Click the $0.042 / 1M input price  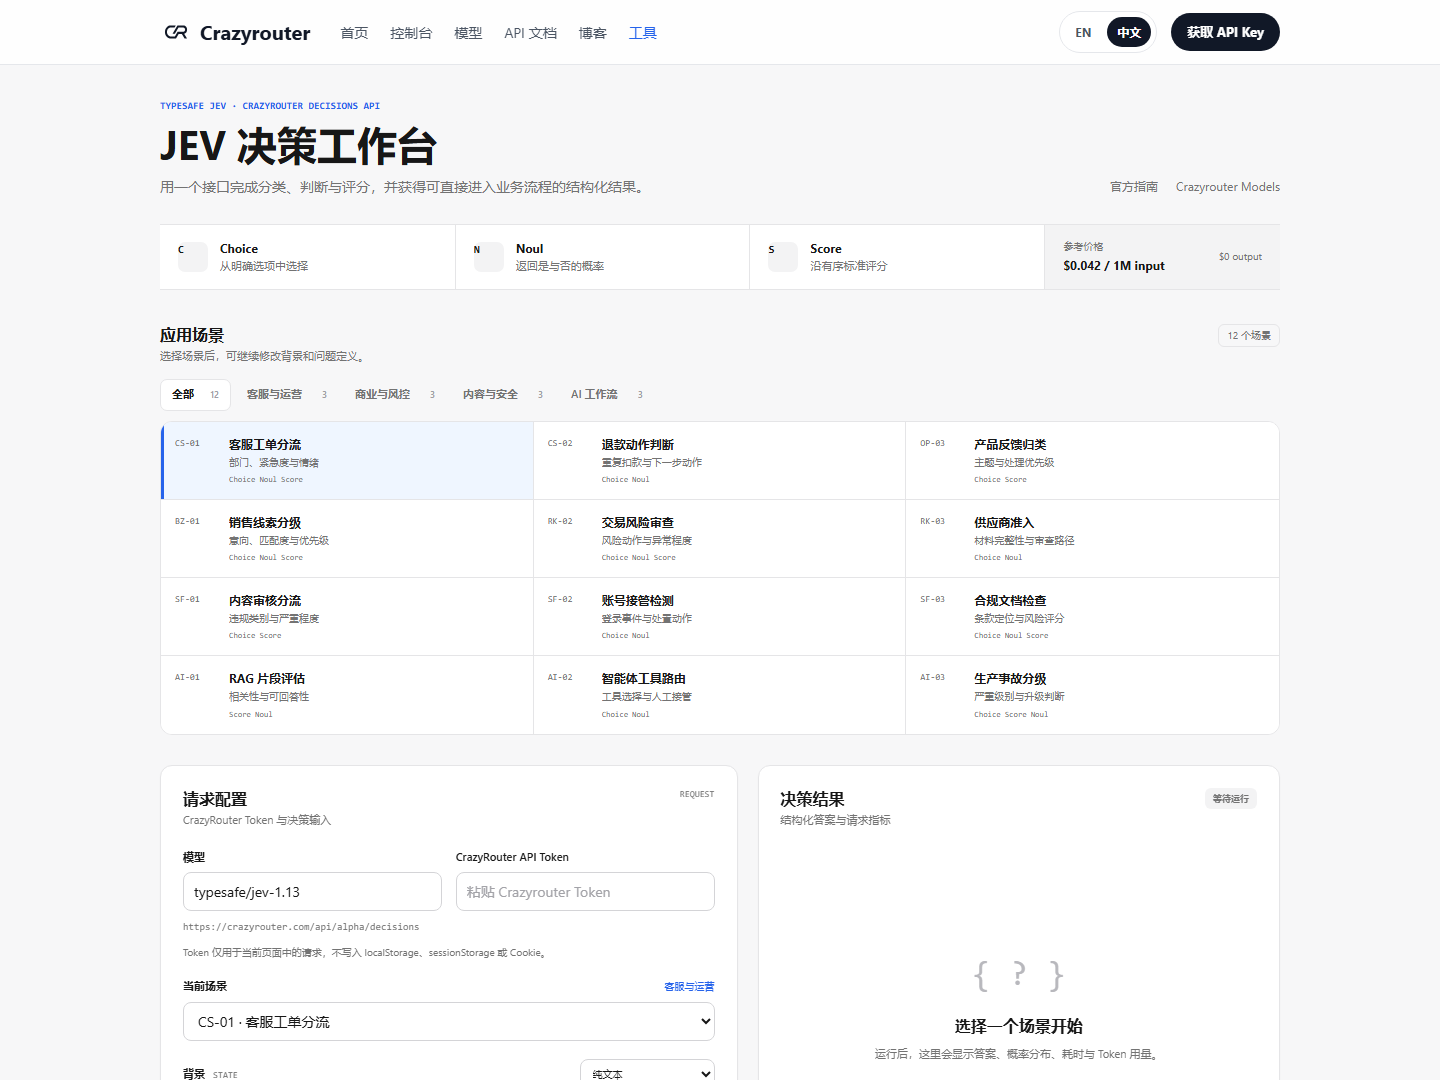pos(1114,266)
